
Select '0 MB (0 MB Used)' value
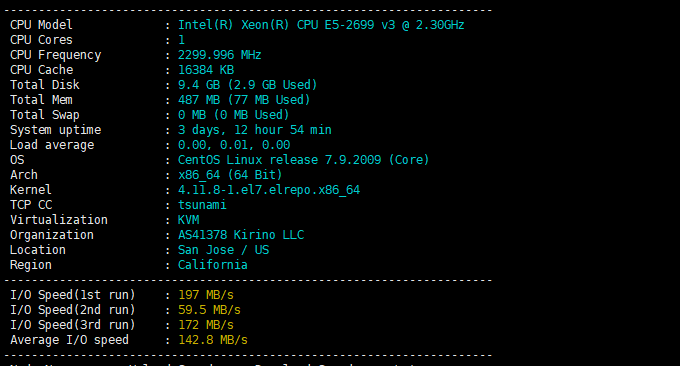click(x=233, y=115)
